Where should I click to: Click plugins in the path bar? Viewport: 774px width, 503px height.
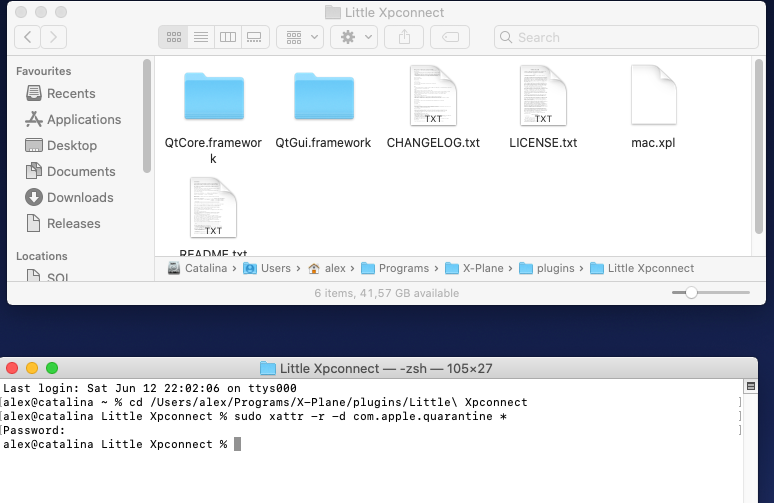click(547, 268)
